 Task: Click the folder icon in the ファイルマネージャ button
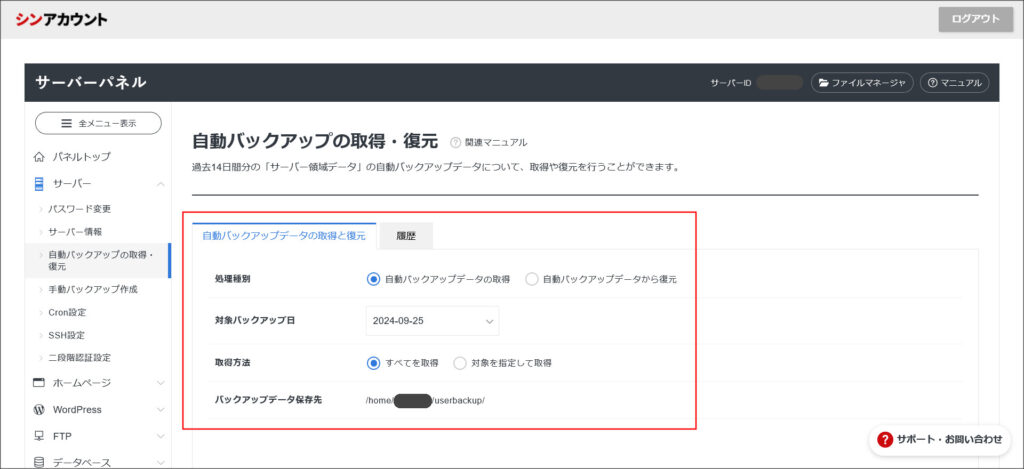click(x=824, y=83)
